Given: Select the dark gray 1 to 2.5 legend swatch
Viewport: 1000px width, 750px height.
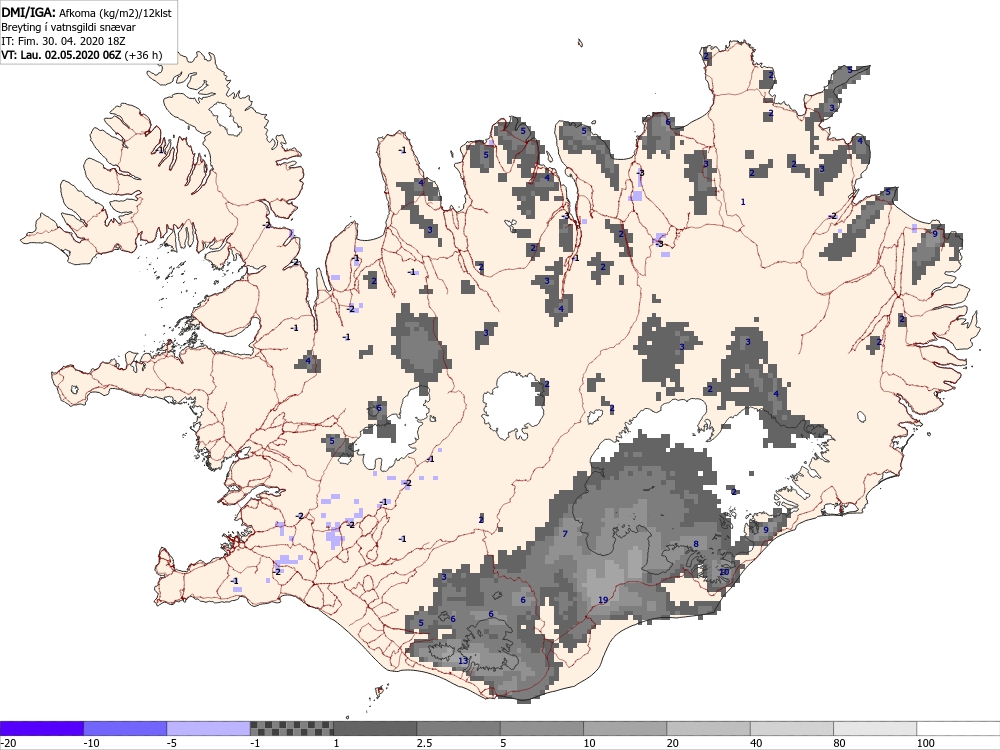Looking at the screenshot, I should pyautogui.click(x=375, y=728).
